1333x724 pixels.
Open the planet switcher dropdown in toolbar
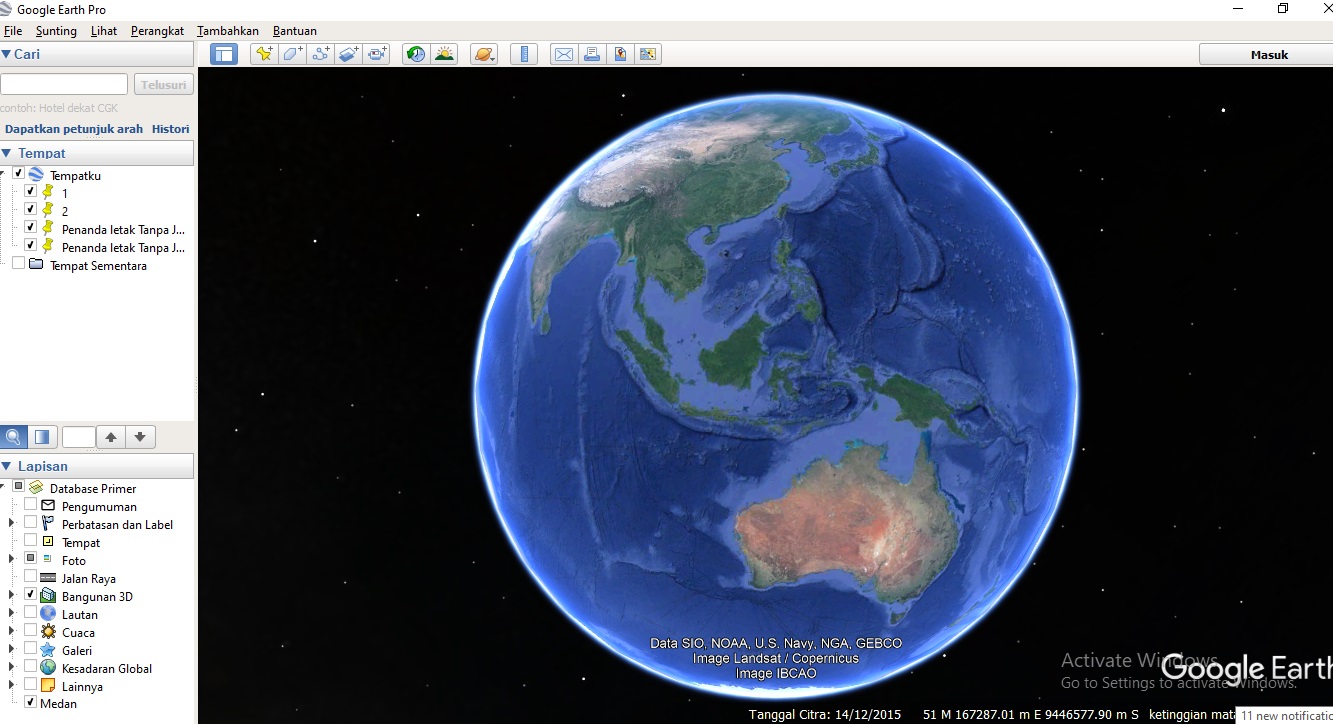(484, 54)
